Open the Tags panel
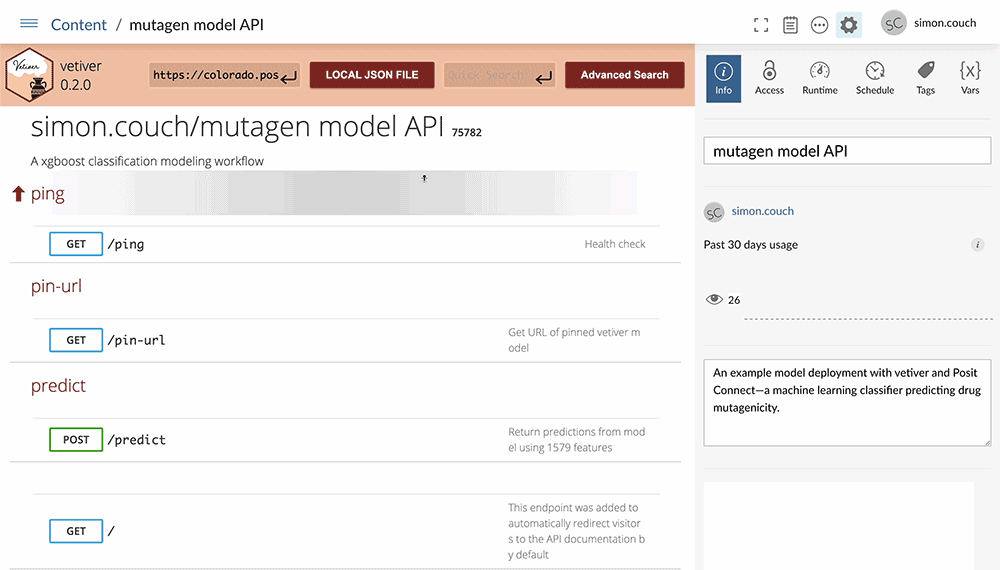 pyautogui.click(x=926, y=77)
